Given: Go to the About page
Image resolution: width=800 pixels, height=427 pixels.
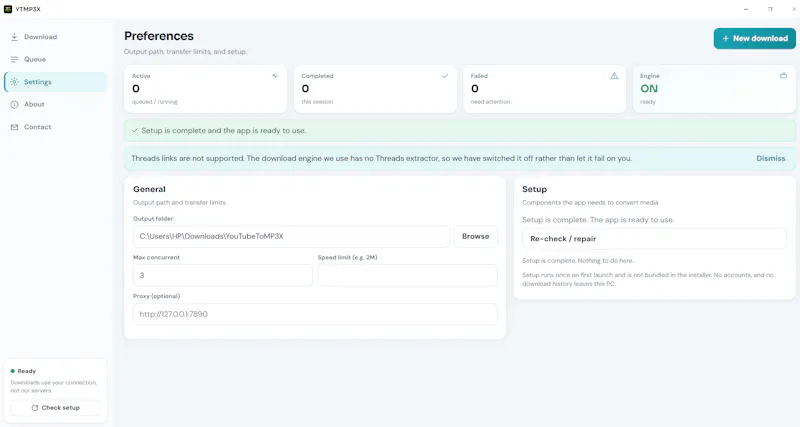Looking at the screenshot, I should pyautogui.click(x=55, y=105).
